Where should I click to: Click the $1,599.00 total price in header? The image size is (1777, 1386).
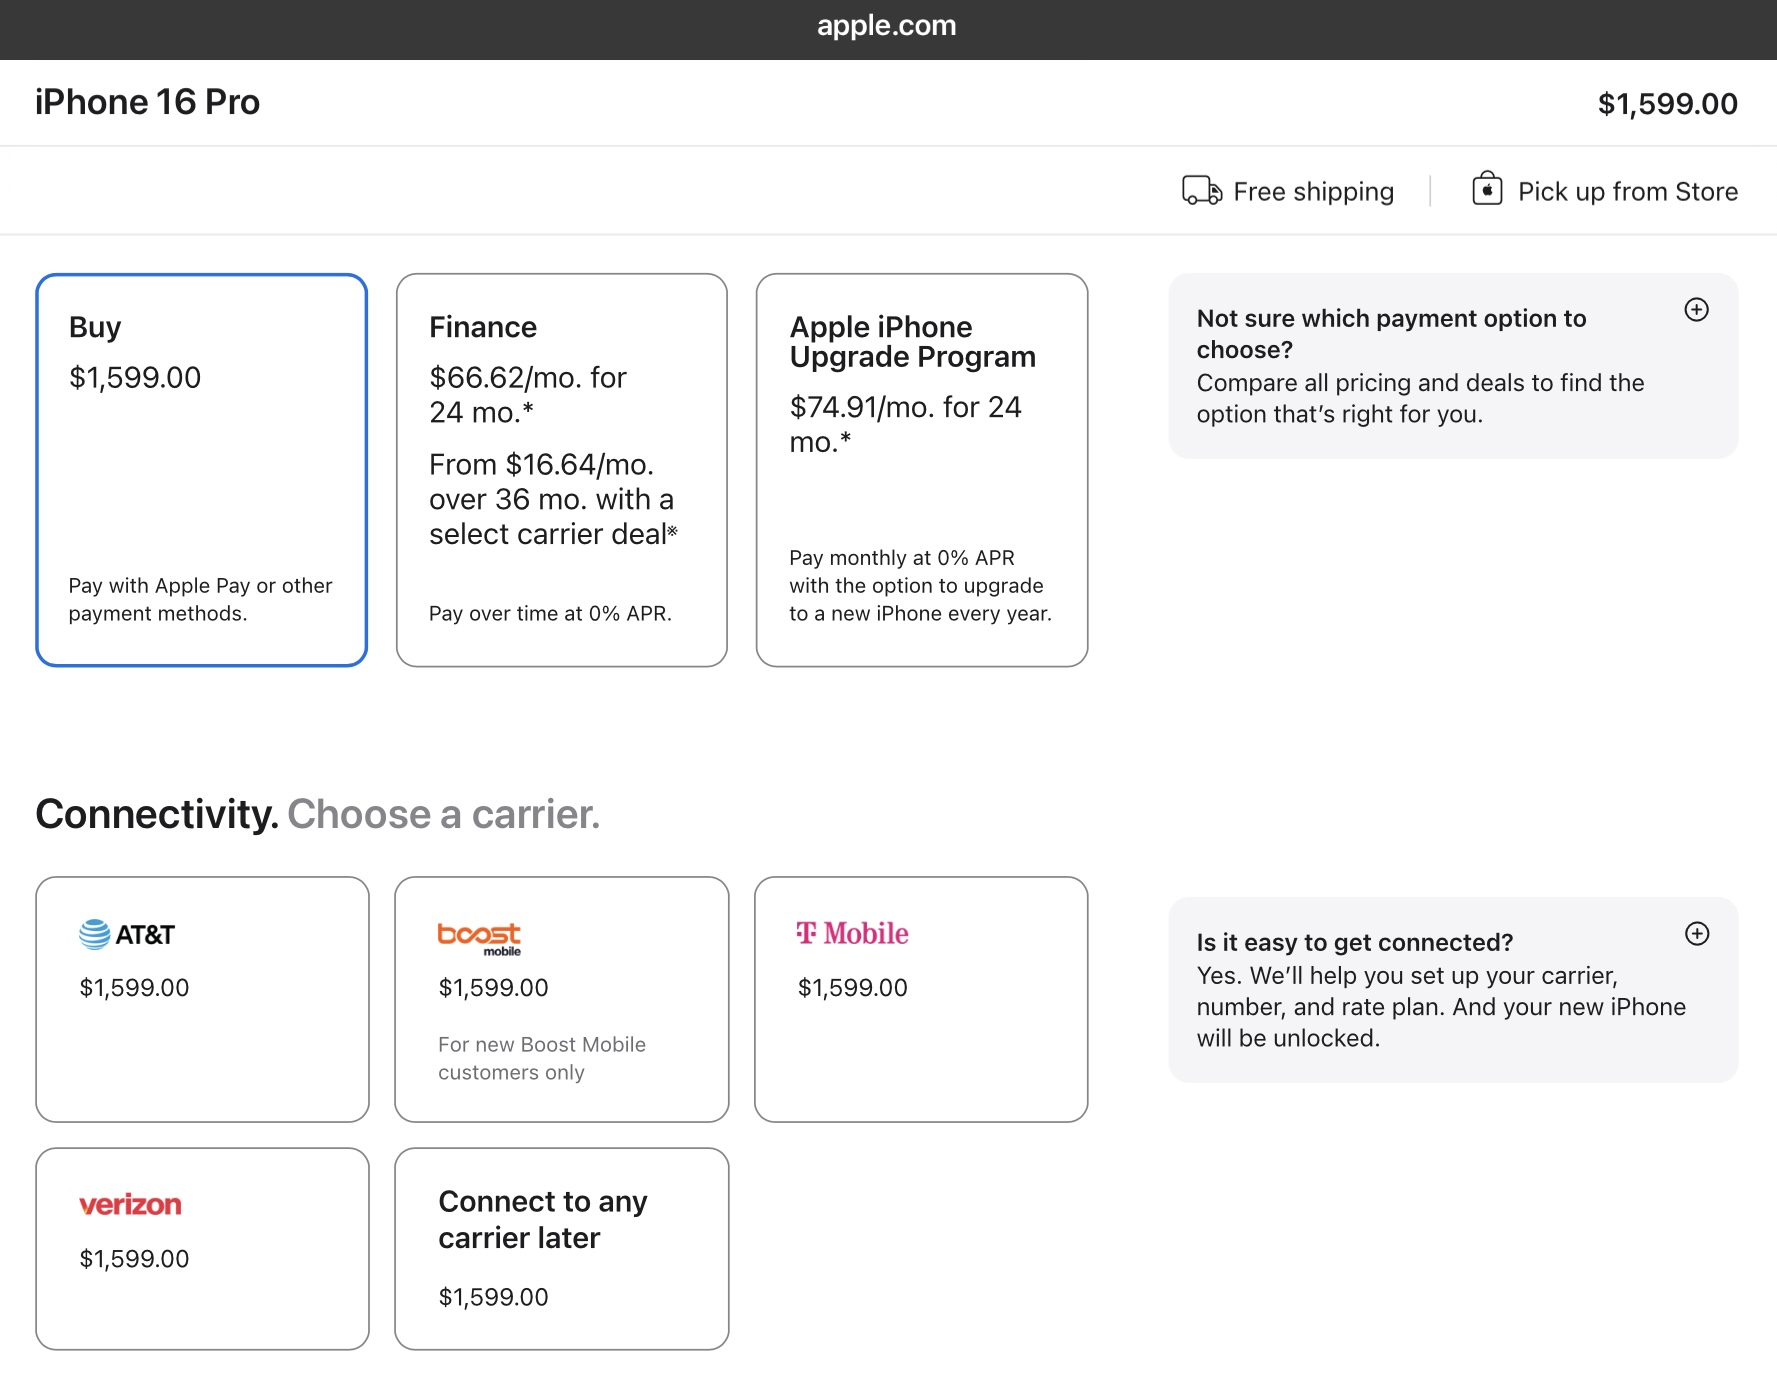pos(1667,104)
